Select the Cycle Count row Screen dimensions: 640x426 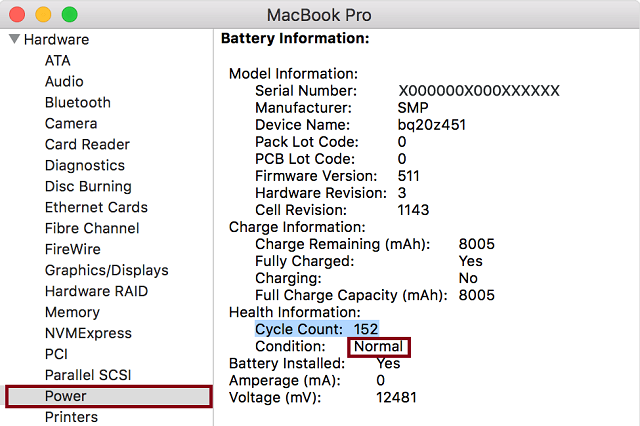[317, 329]
